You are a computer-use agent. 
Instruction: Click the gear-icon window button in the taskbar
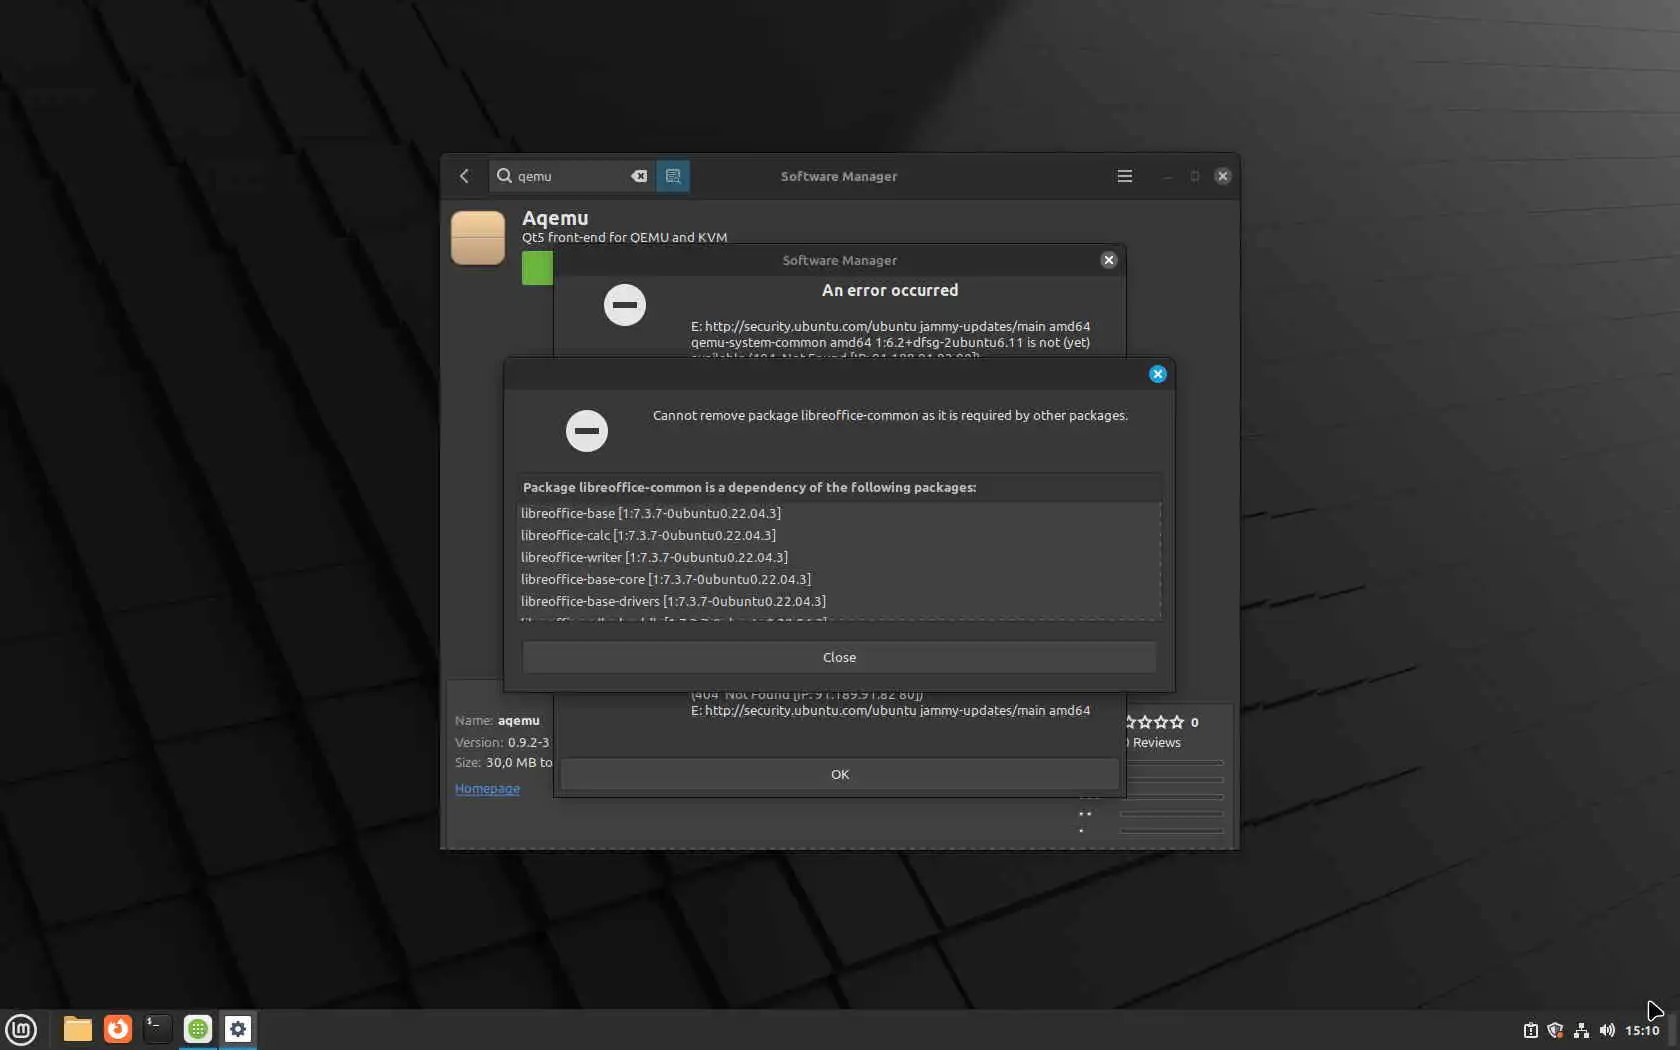(238, 1029)
